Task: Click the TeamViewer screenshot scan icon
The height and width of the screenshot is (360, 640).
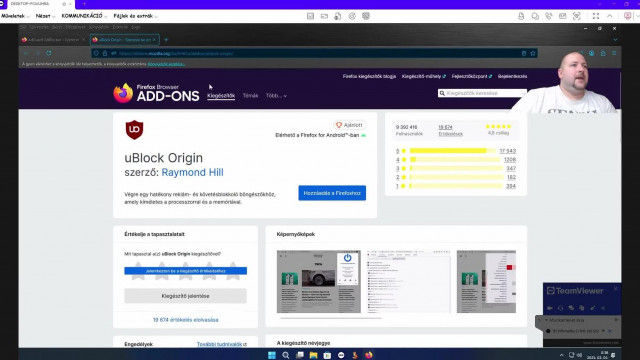Action: [x=576, y=16]
